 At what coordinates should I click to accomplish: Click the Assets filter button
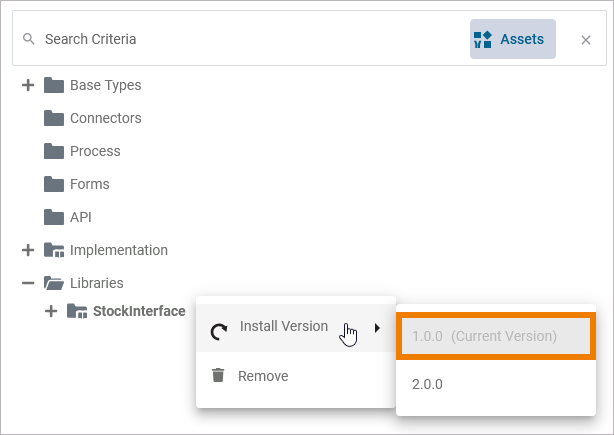point(512,39)
